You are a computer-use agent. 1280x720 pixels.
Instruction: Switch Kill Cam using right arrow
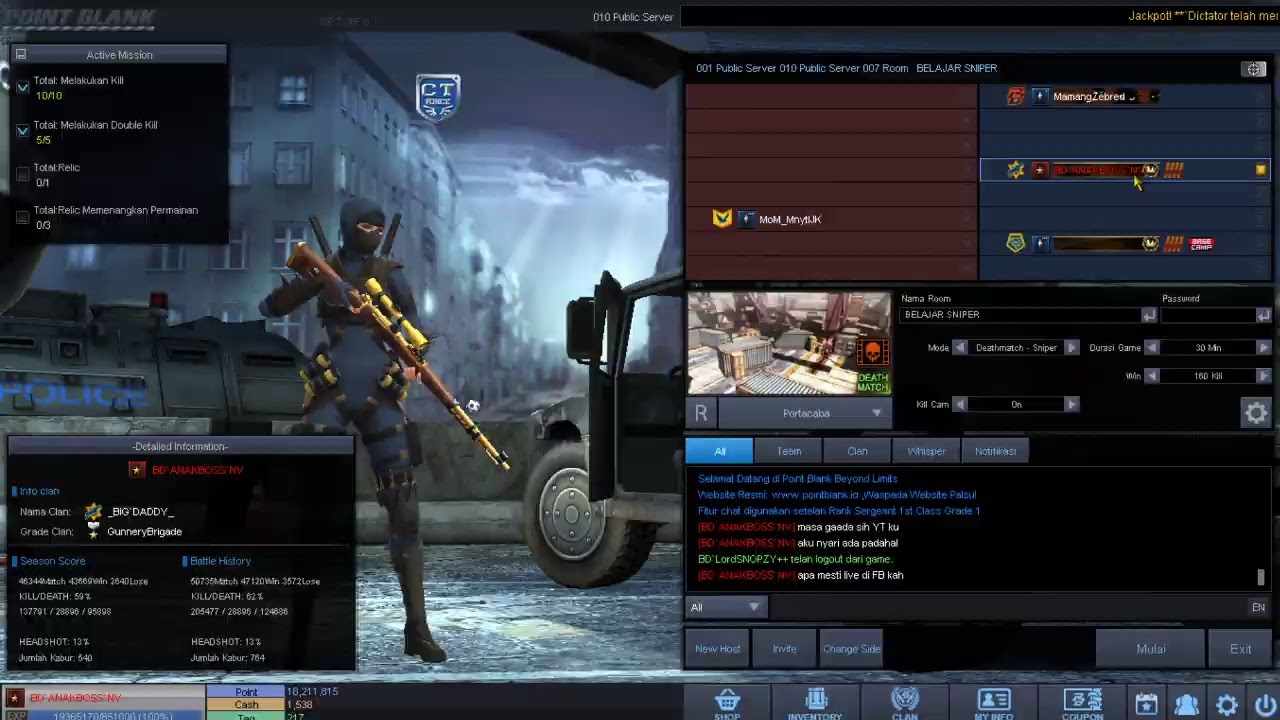click(x=1071, y=404)
